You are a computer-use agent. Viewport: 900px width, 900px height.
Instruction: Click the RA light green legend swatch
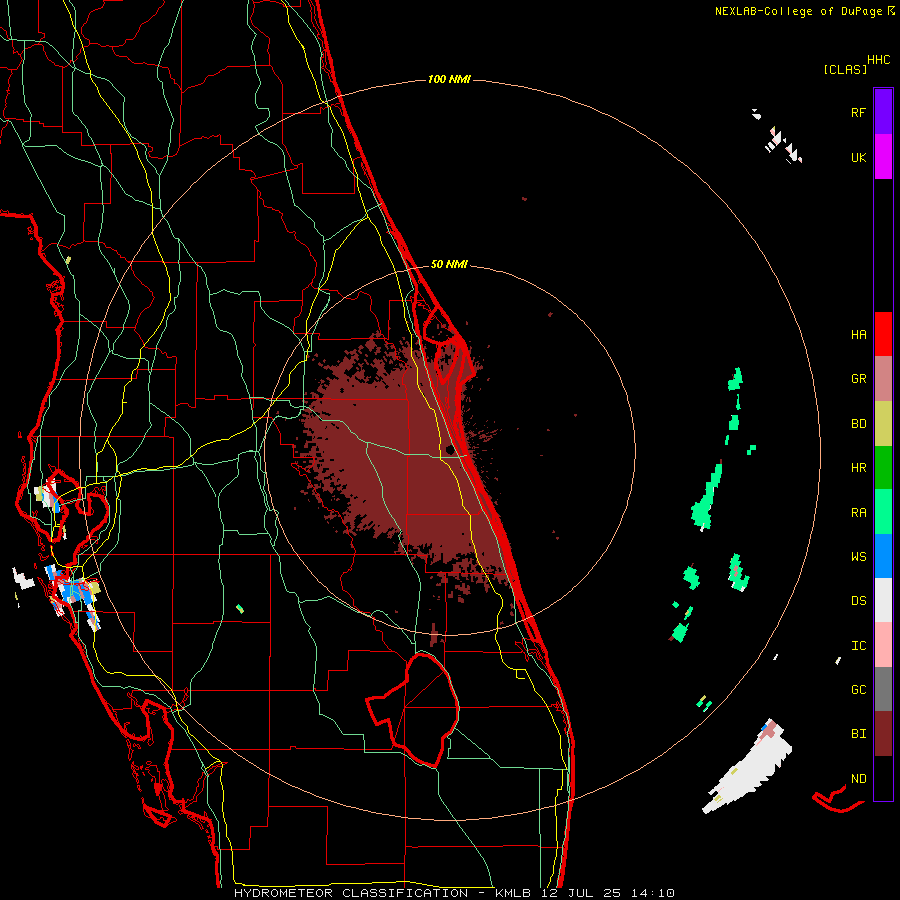coord(883,512)
